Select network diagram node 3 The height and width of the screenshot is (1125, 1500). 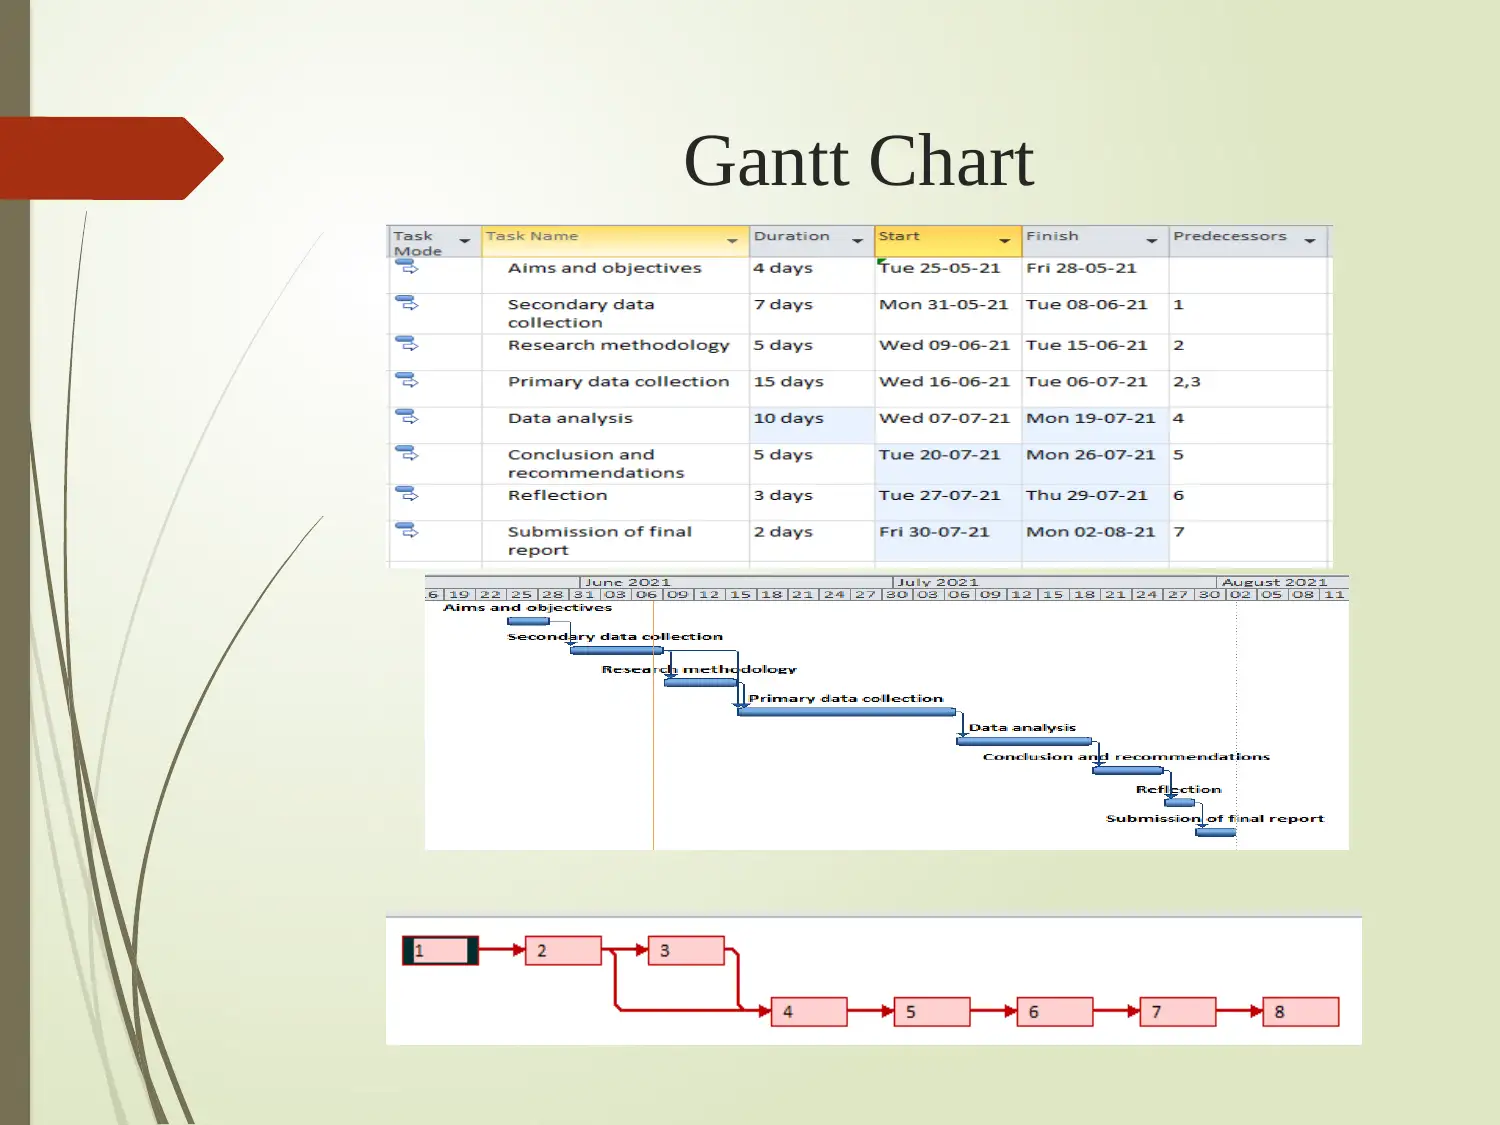click(x=686, y=950)
